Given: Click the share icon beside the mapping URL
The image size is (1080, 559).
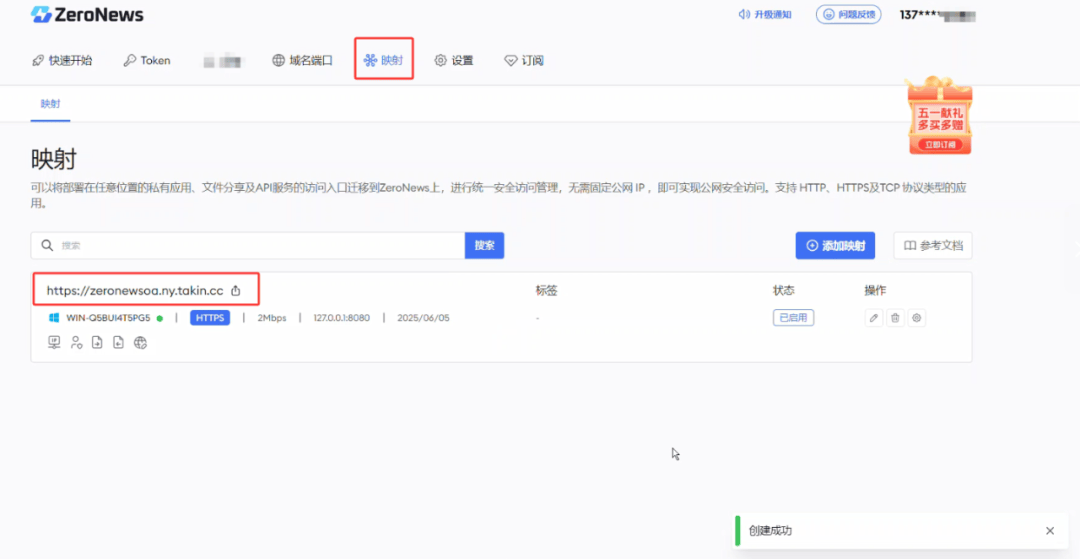Looking at the screenshot, I should tap(236, 291).
